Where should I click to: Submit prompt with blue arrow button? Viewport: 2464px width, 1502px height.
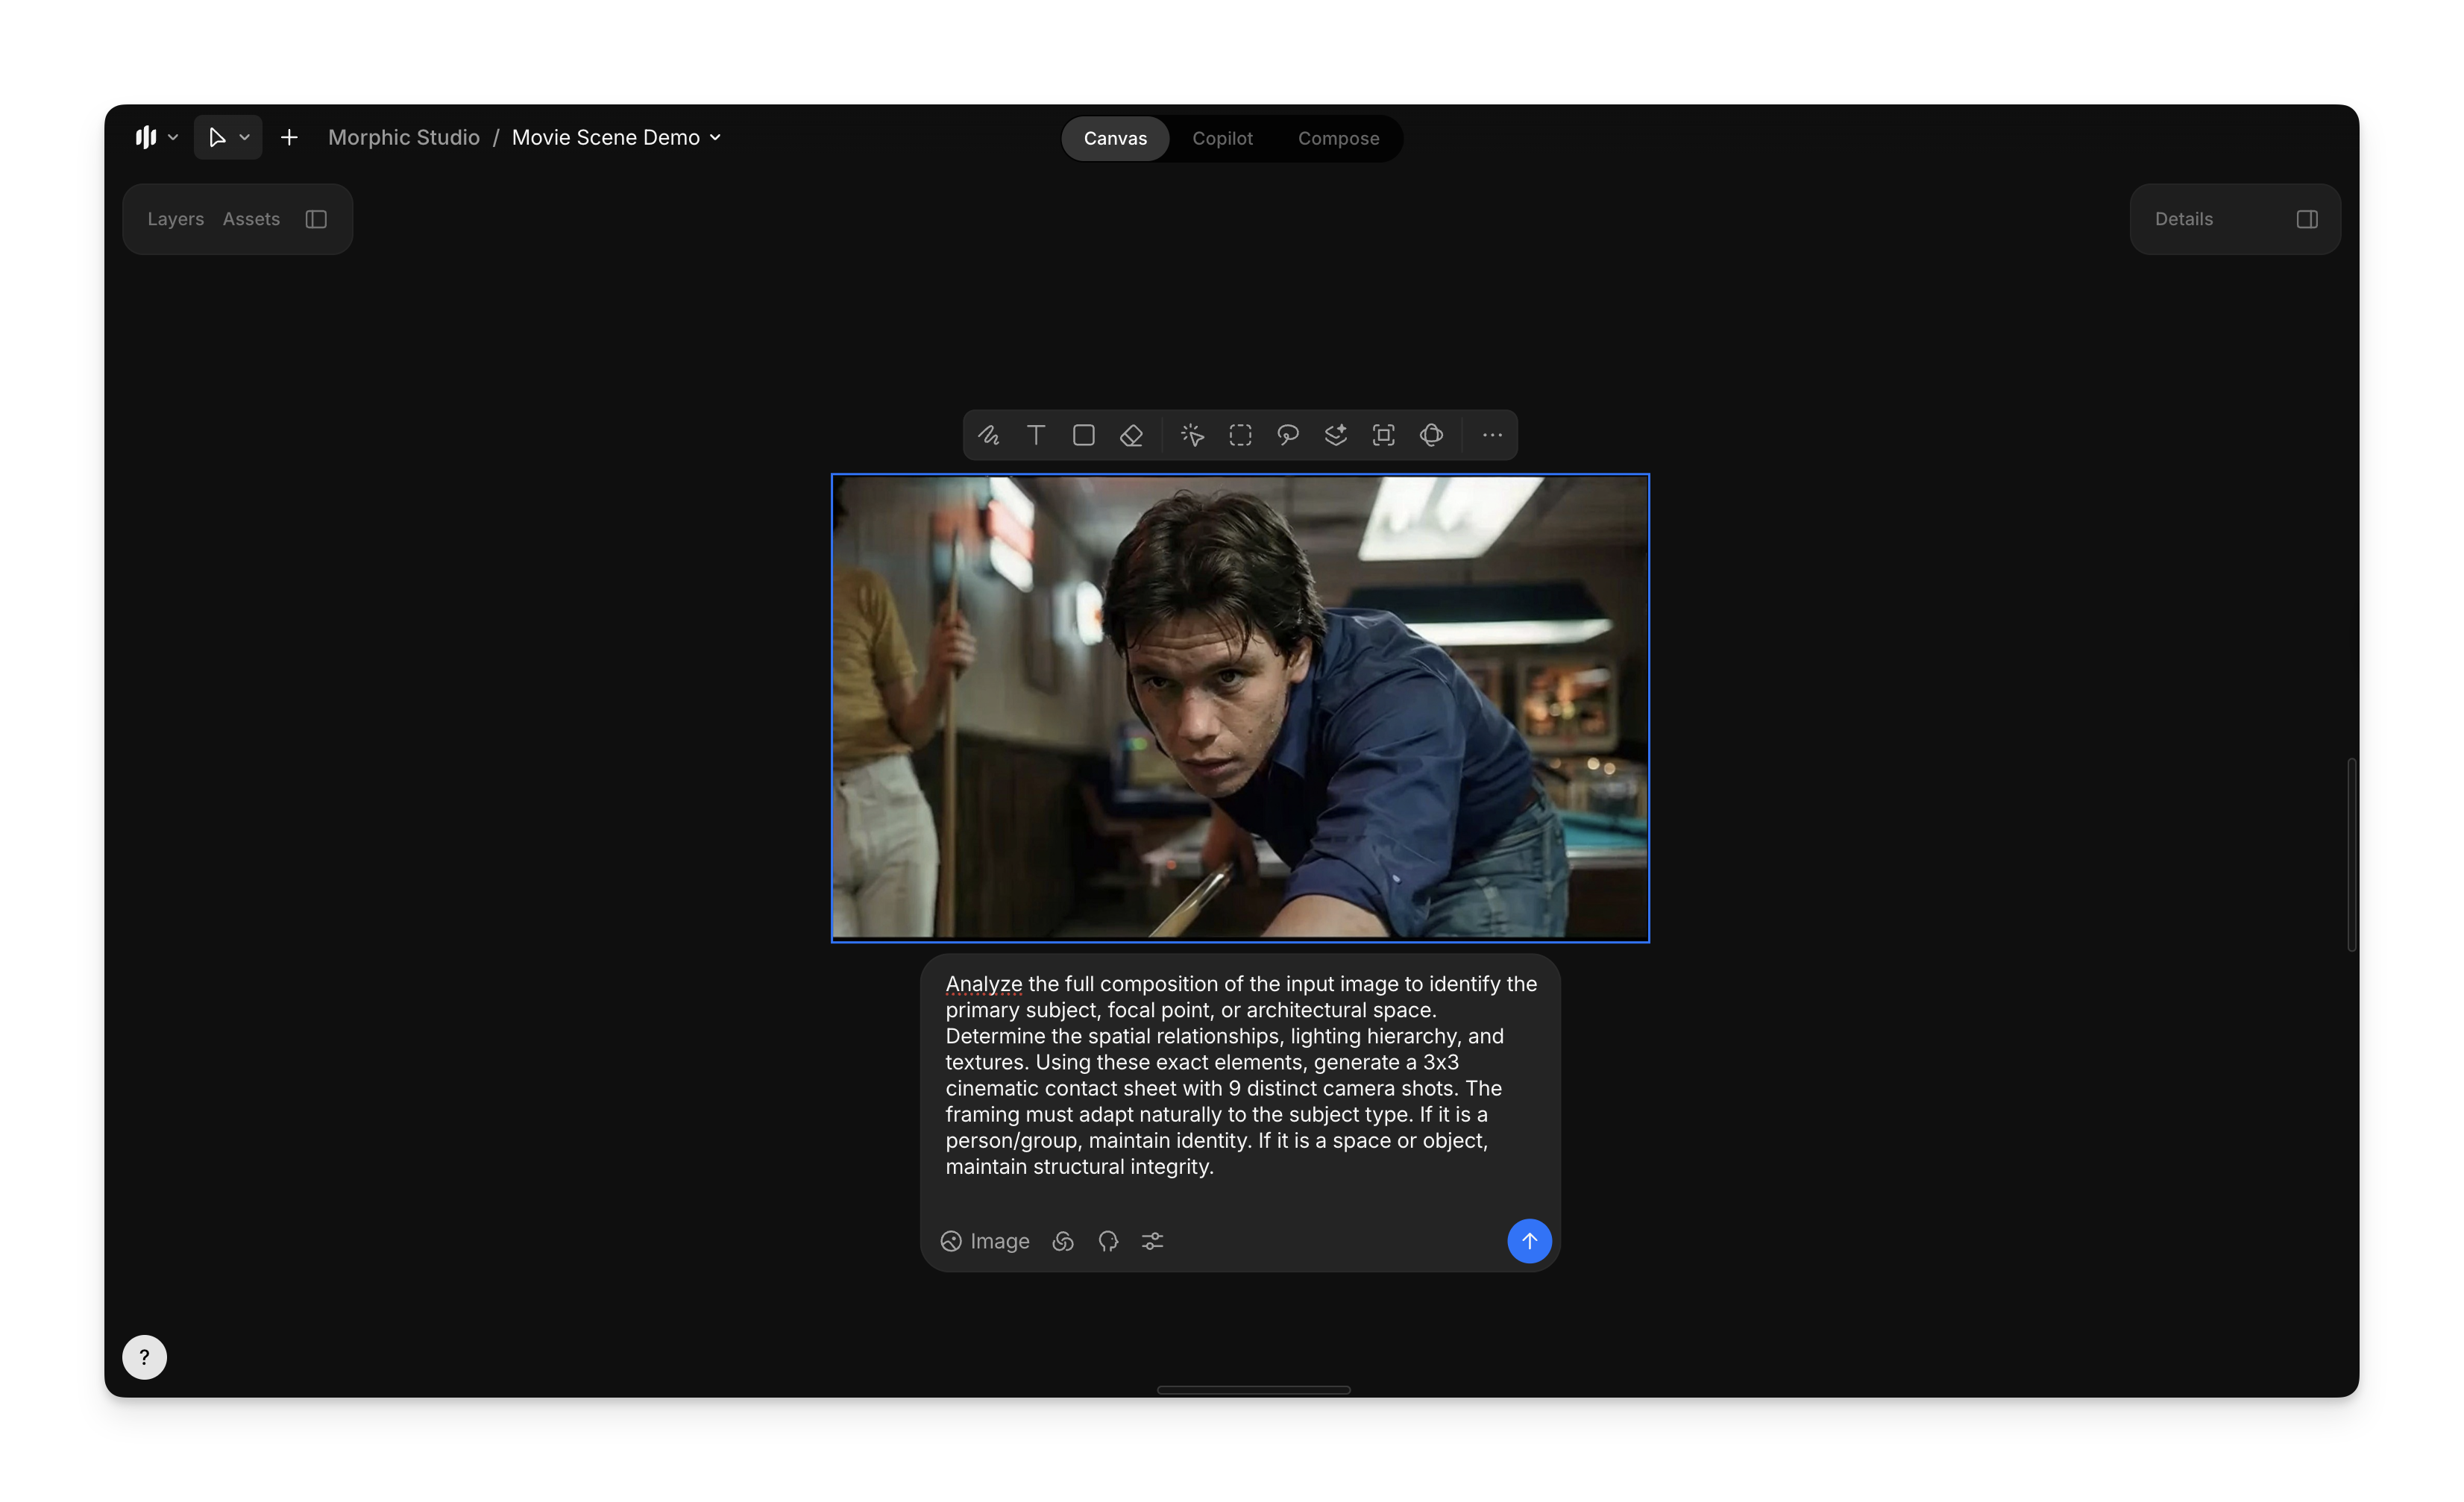click(1529, 1241)
